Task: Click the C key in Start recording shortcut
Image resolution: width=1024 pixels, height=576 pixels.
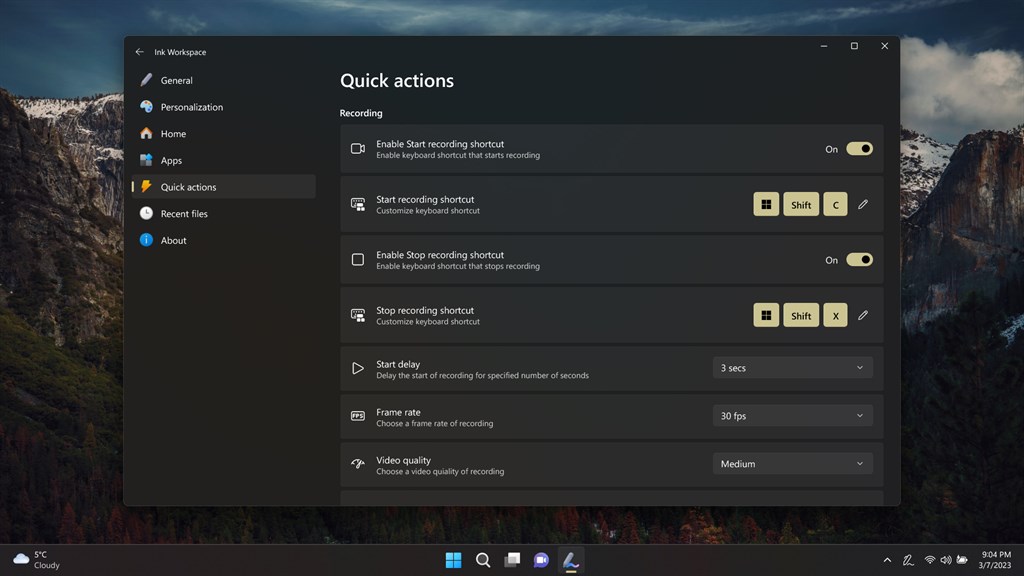Action: coord(835,204)
